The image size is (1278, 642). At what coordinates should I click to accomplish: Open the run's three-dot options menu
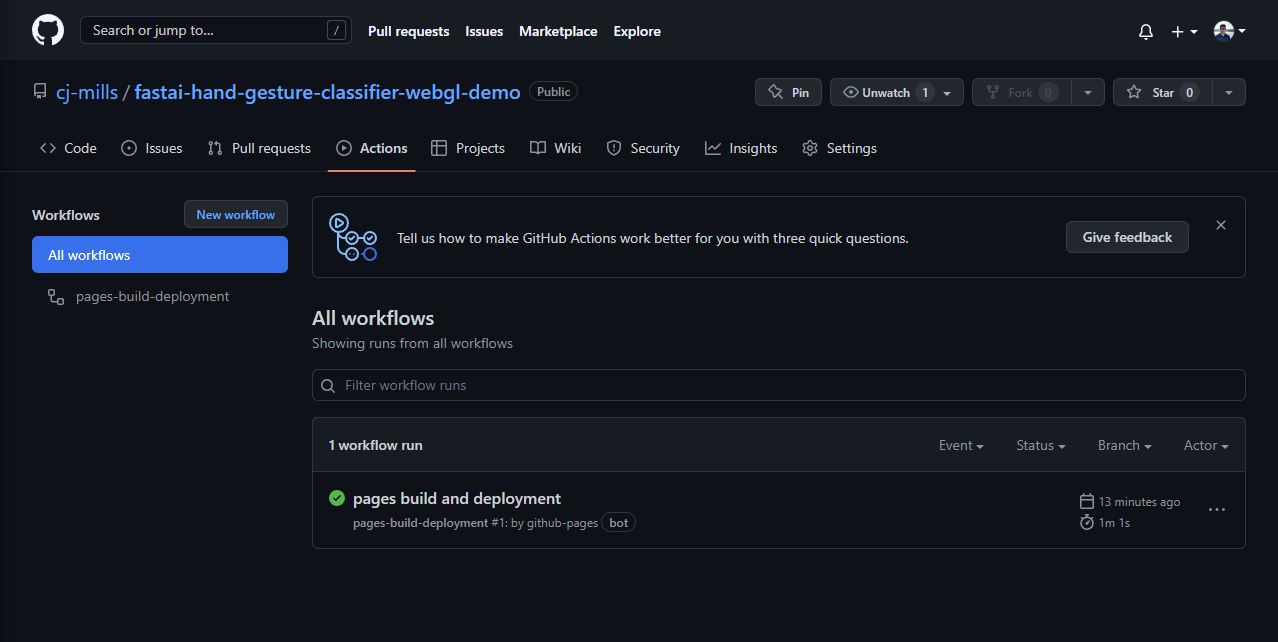click(1216, 510)
